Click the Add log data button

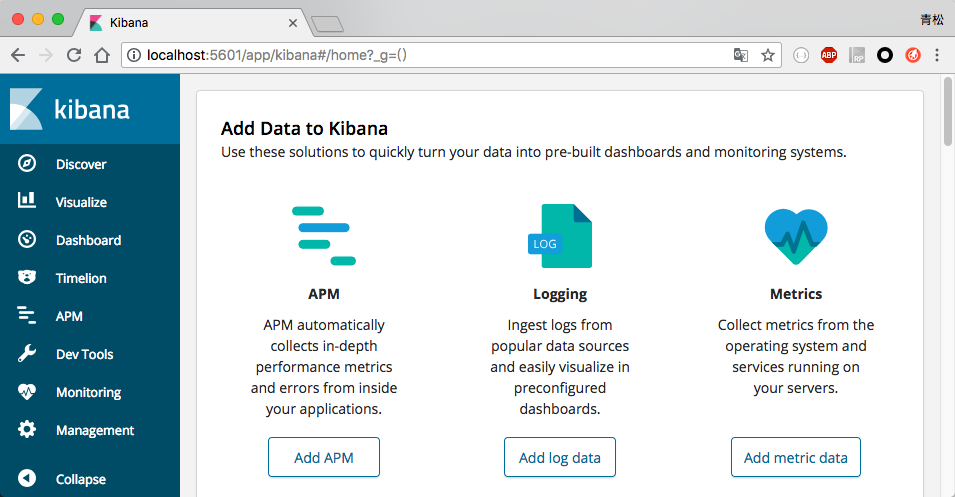tap(560, 457)
